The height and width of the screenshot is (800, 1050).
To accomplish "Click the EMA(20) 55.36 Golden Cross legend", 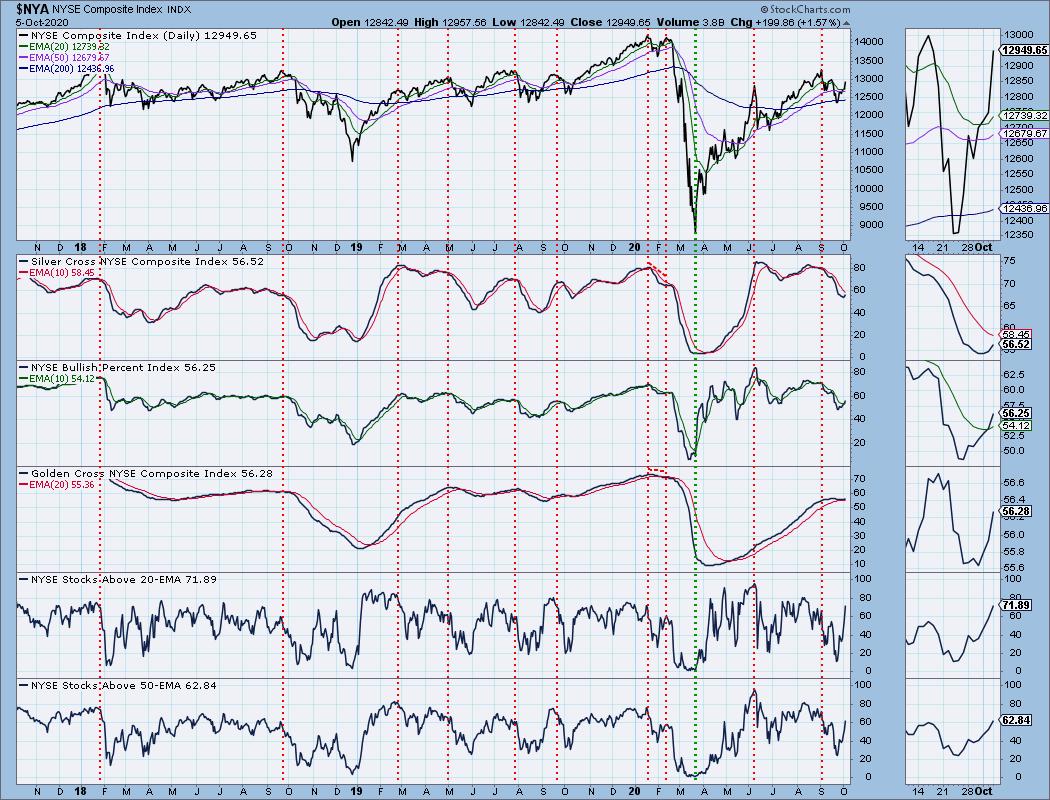I will [57, 484].
